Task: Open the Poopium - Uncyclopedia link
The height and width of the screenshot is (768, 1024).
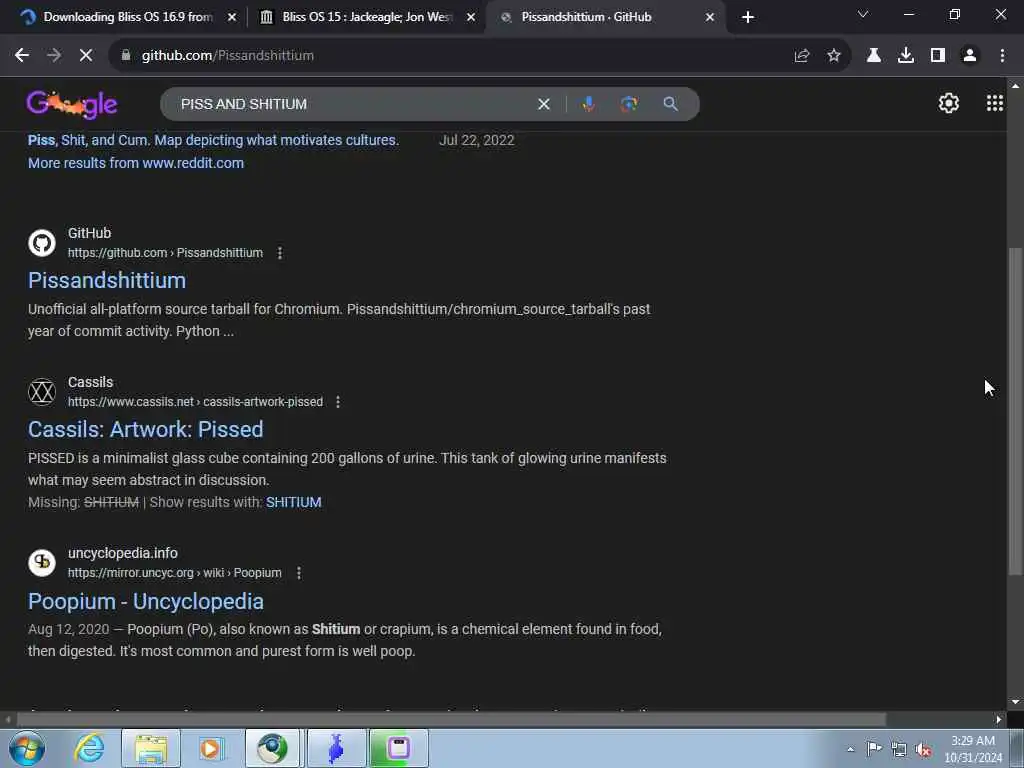Action: [146, 601]
